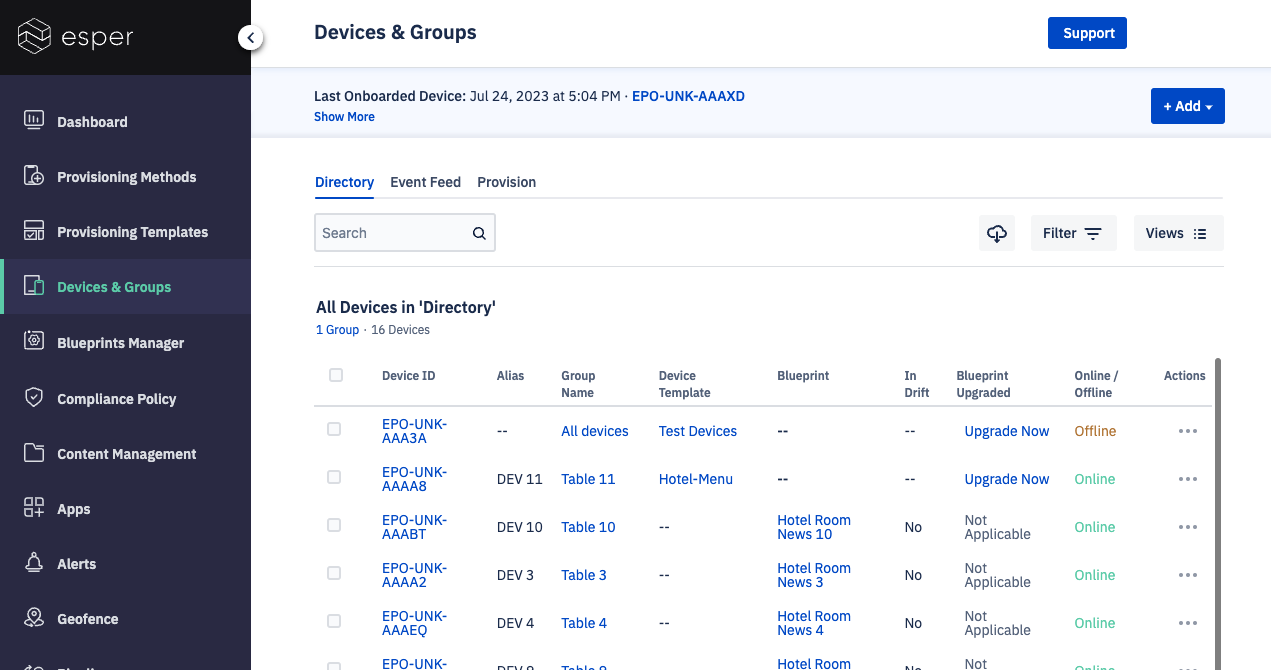The image size is (1271, 670).
Task: Click the Apps sidebar icon
Action: tap(34, 508)
